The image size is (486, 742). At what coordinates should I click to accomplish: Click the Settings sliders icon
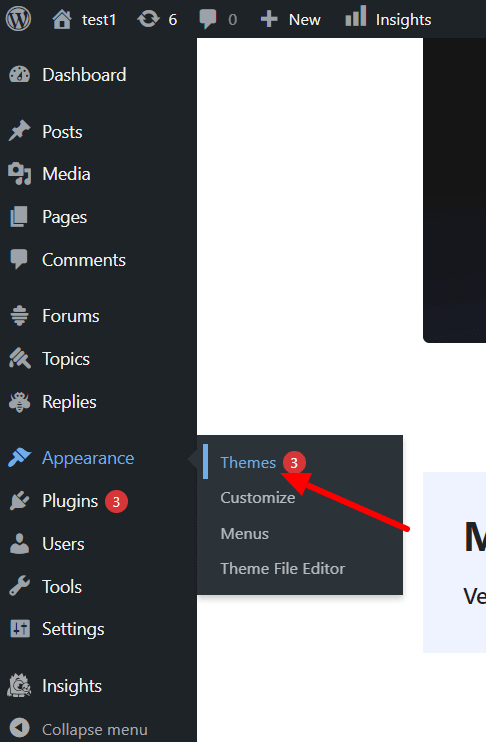(x=19, y=629)
